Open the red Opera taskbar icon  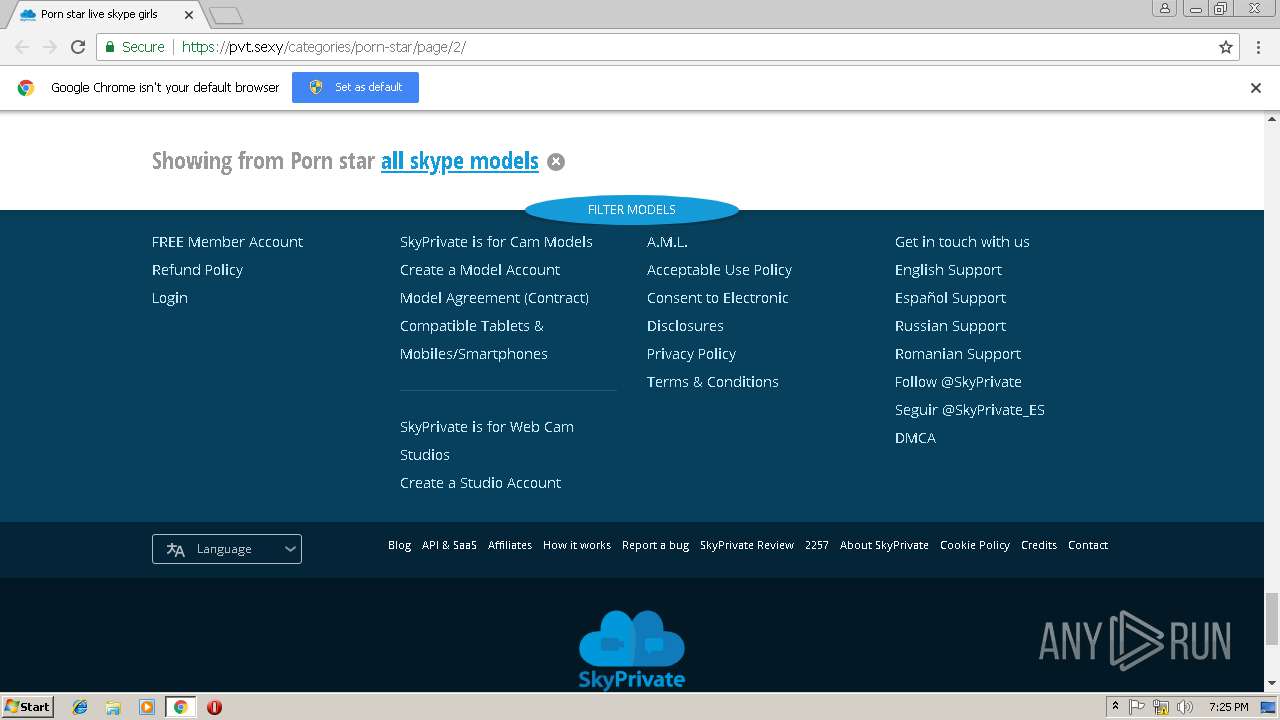[214, 707]
